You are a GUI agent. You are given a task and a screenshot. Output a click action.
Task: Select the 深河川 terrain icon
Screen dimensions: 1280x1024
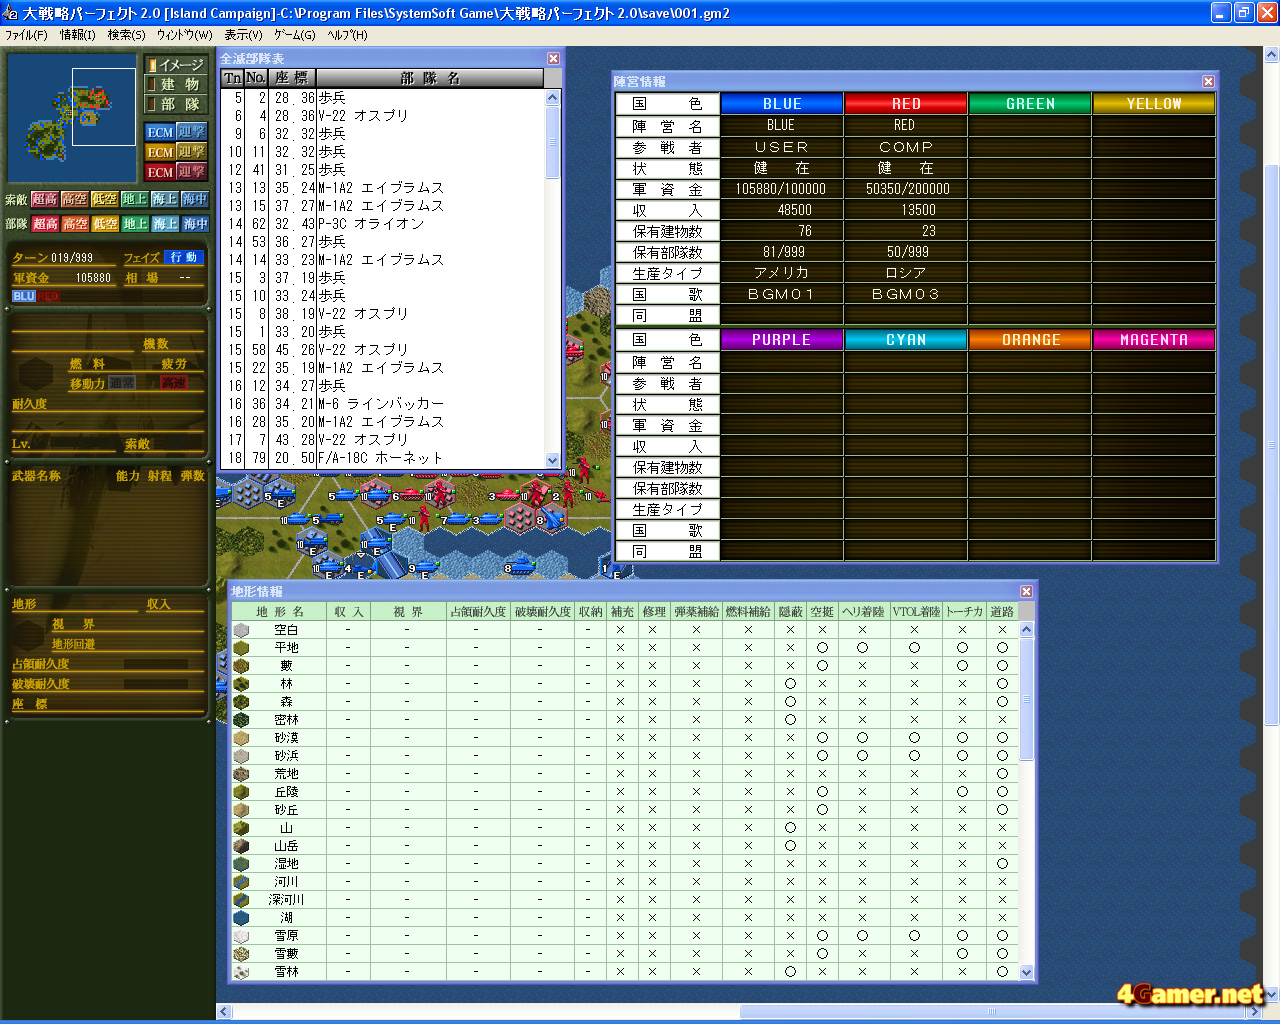(241, 900)
